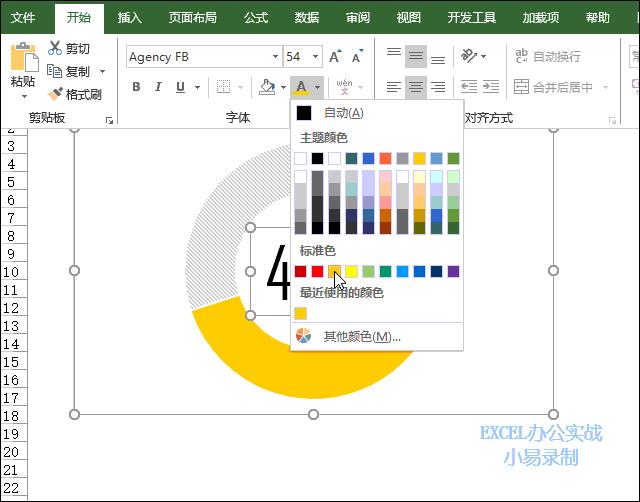
Task: Click the Paste clipboard icon
Action: [x=24, y=57]
